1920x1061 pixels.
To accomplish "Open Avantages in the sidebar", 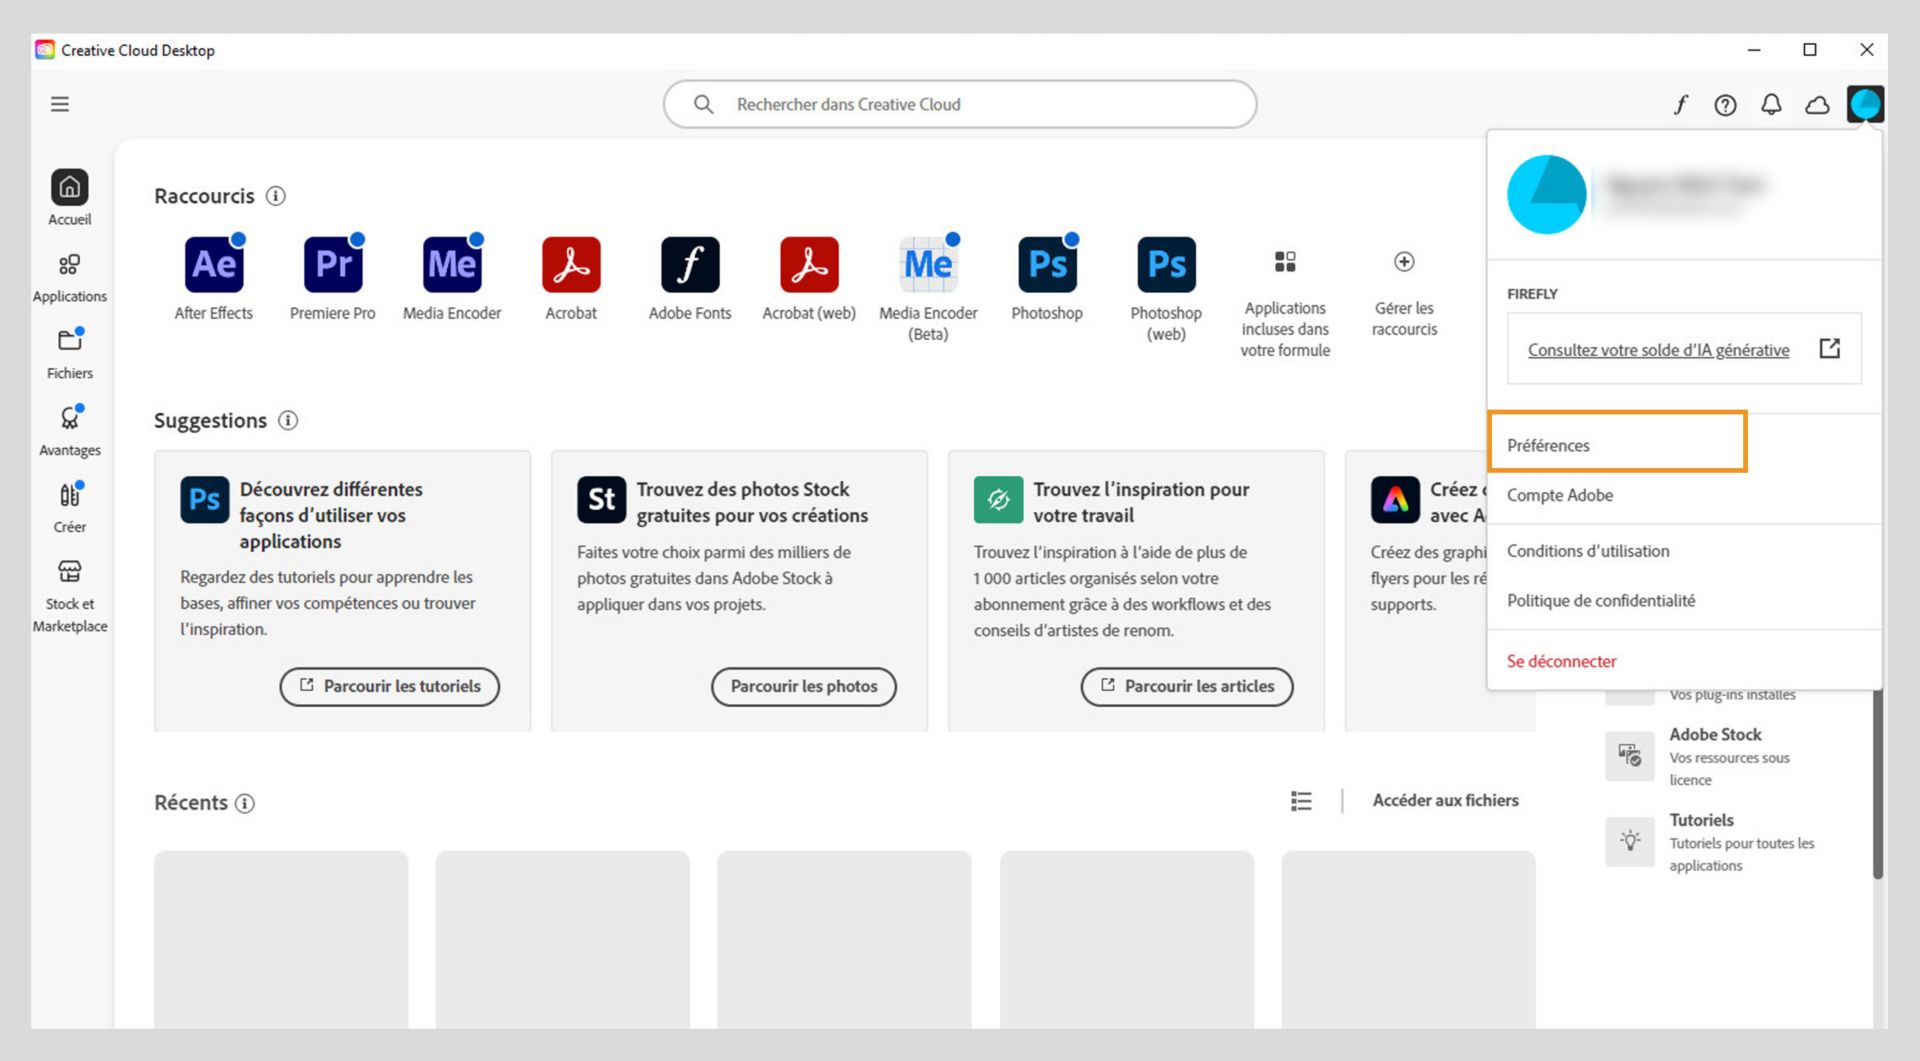I will point(69,431).
